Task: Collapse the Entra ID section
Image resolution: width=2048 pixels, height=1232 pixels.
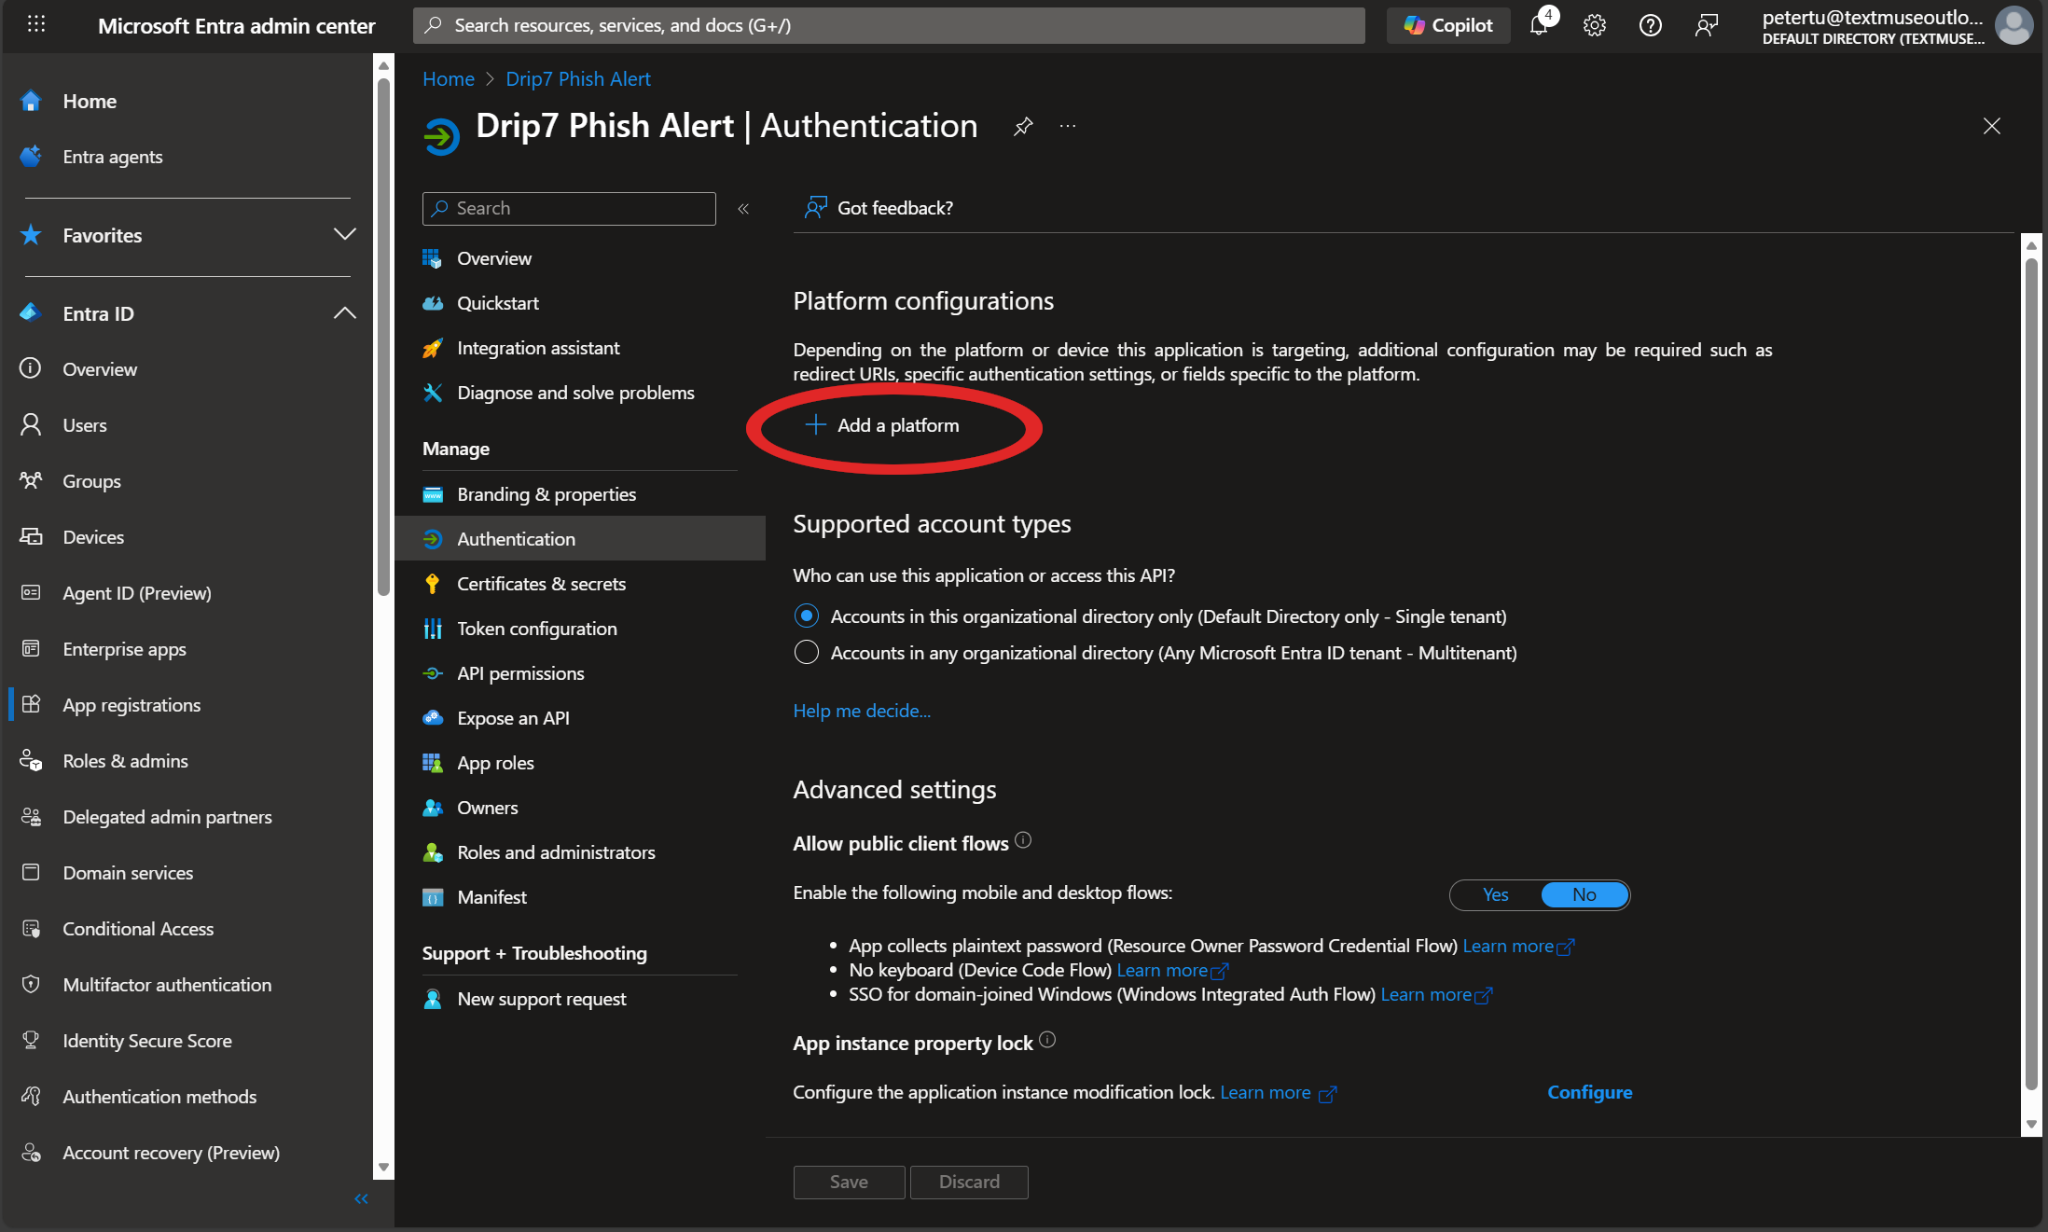Action: point(344,313)
